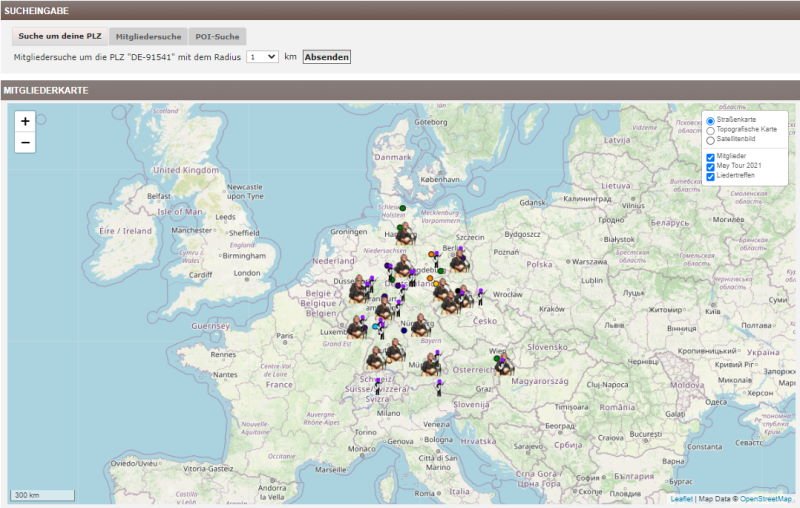Select the Straßenkarte base layer
Viewport: 800px width, 508px height.
[710, 121]
